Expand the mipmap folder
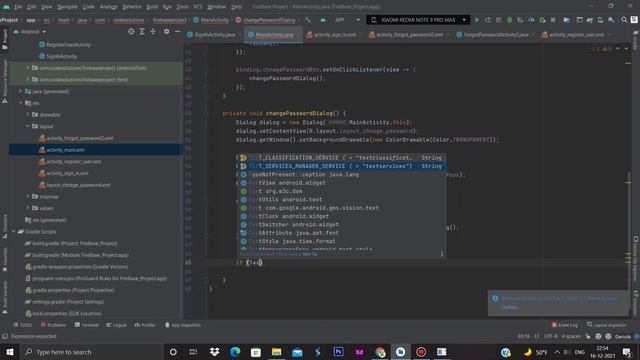The height and width of the screenshot is (360, 640). (x=28, y=196)
